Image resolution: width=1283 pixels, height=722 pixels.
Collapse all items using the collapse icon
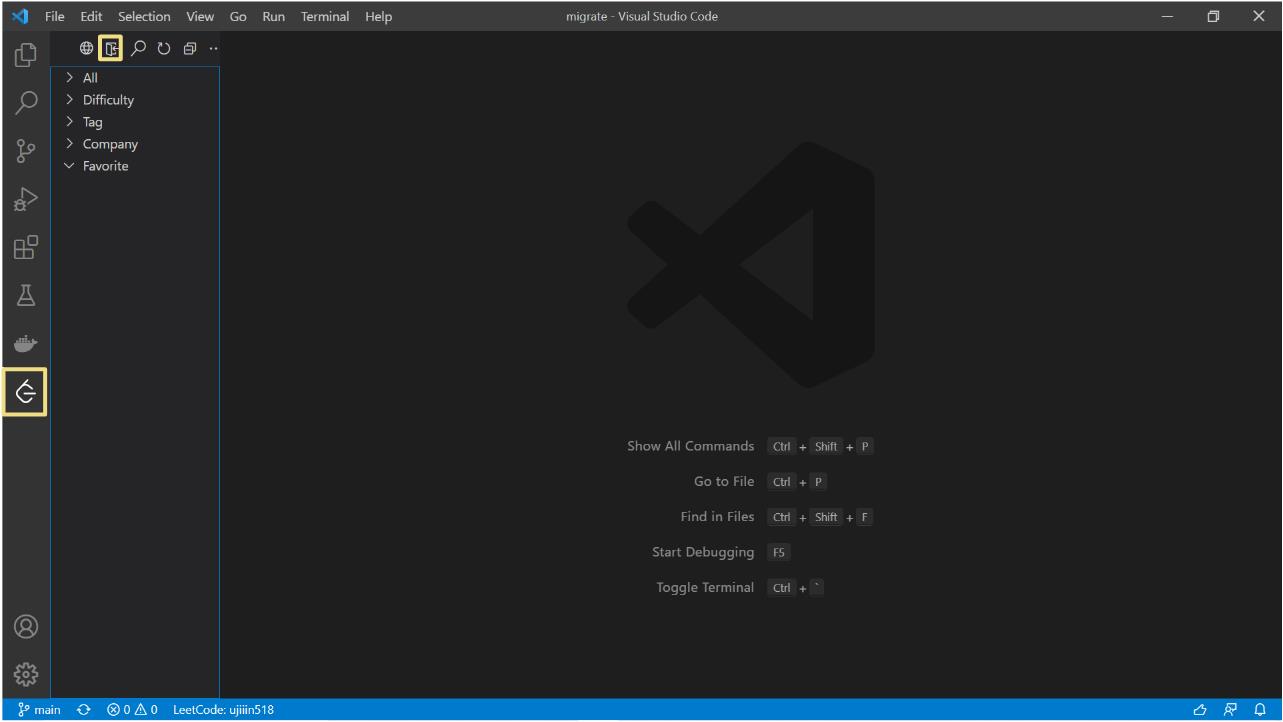click(188, 47)
